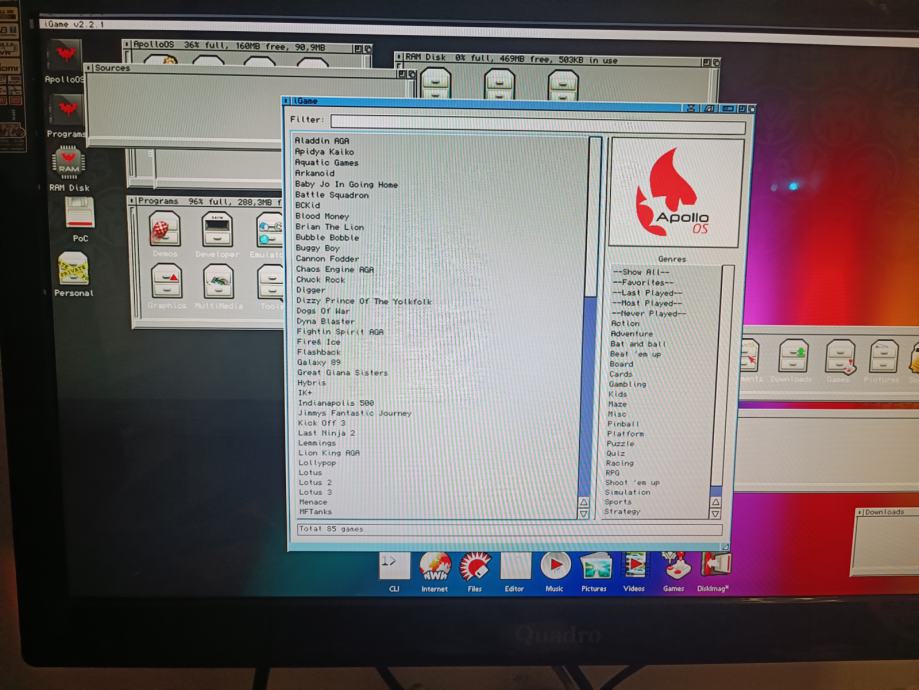Screen dimensions: 919x690
Task: Select the Puzzle genre
Action: coord(620,443)
